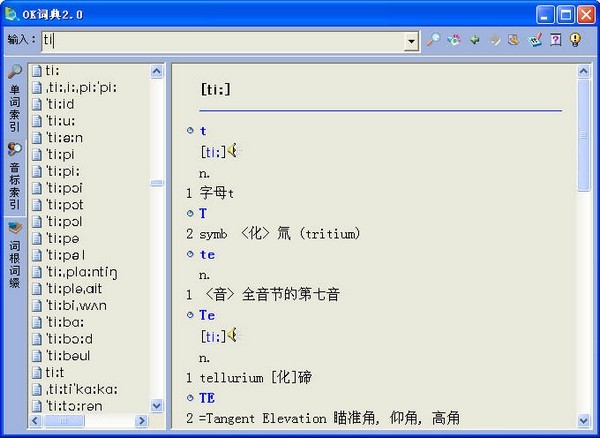Click the list's vertical scrollbar thumb

click(157, 183)
